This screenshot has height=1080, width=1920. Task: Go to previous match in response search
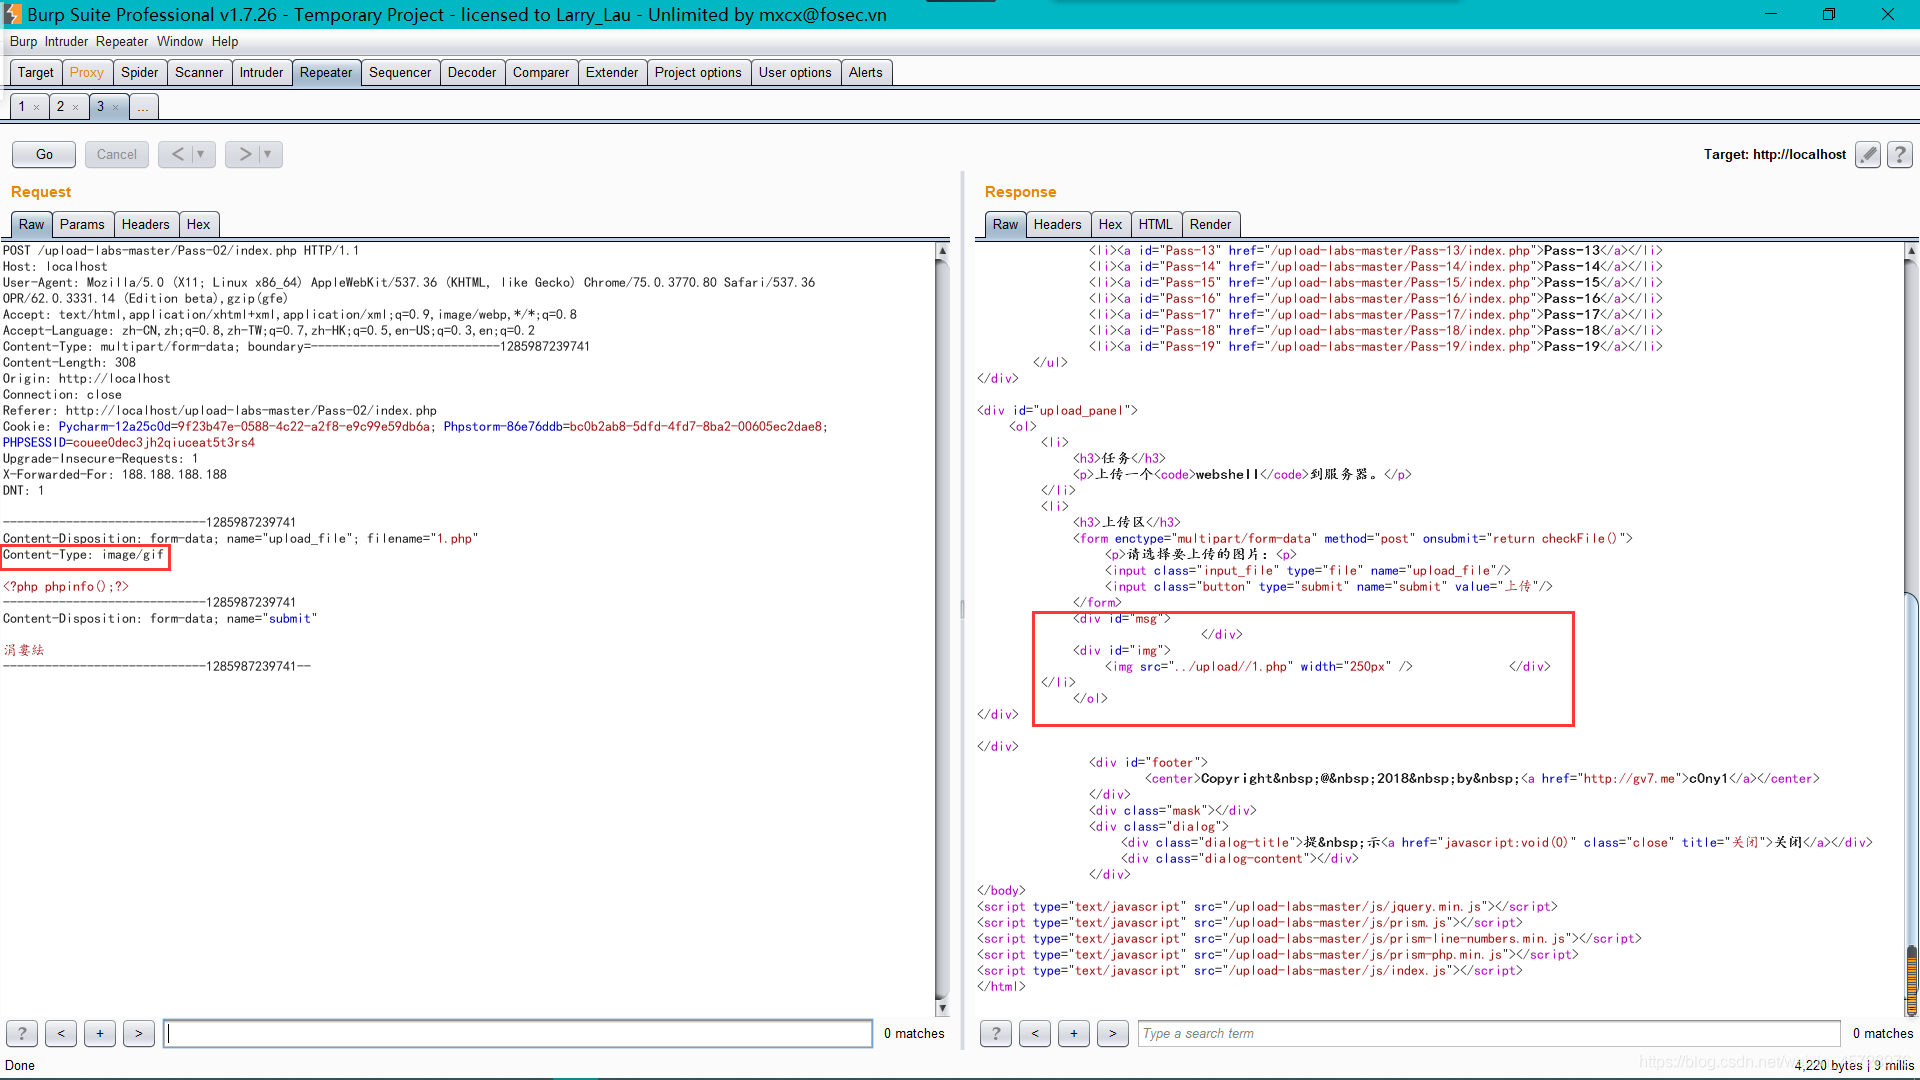1035,1033
